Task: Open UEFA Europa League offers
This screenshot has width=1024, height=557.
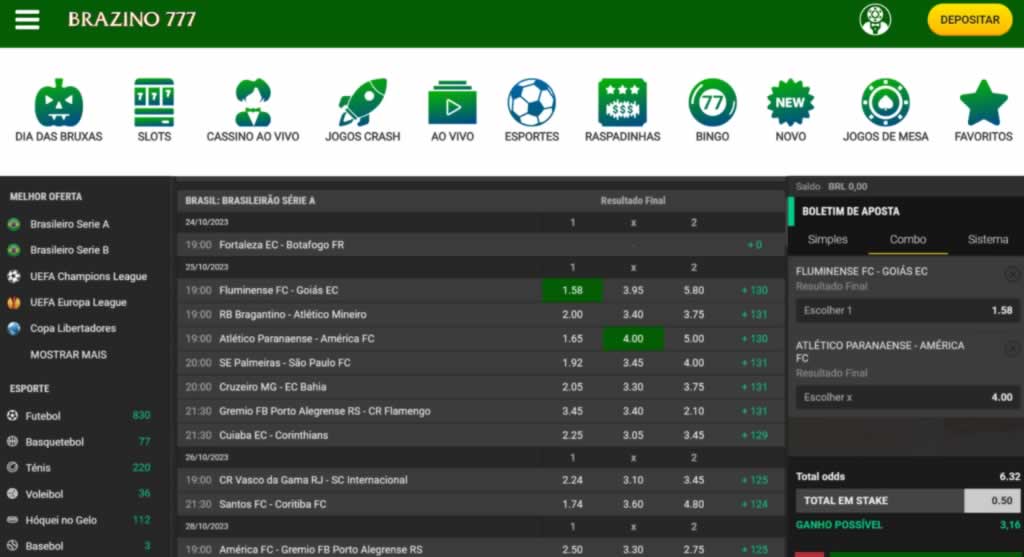Action: (x=78, y=302)
